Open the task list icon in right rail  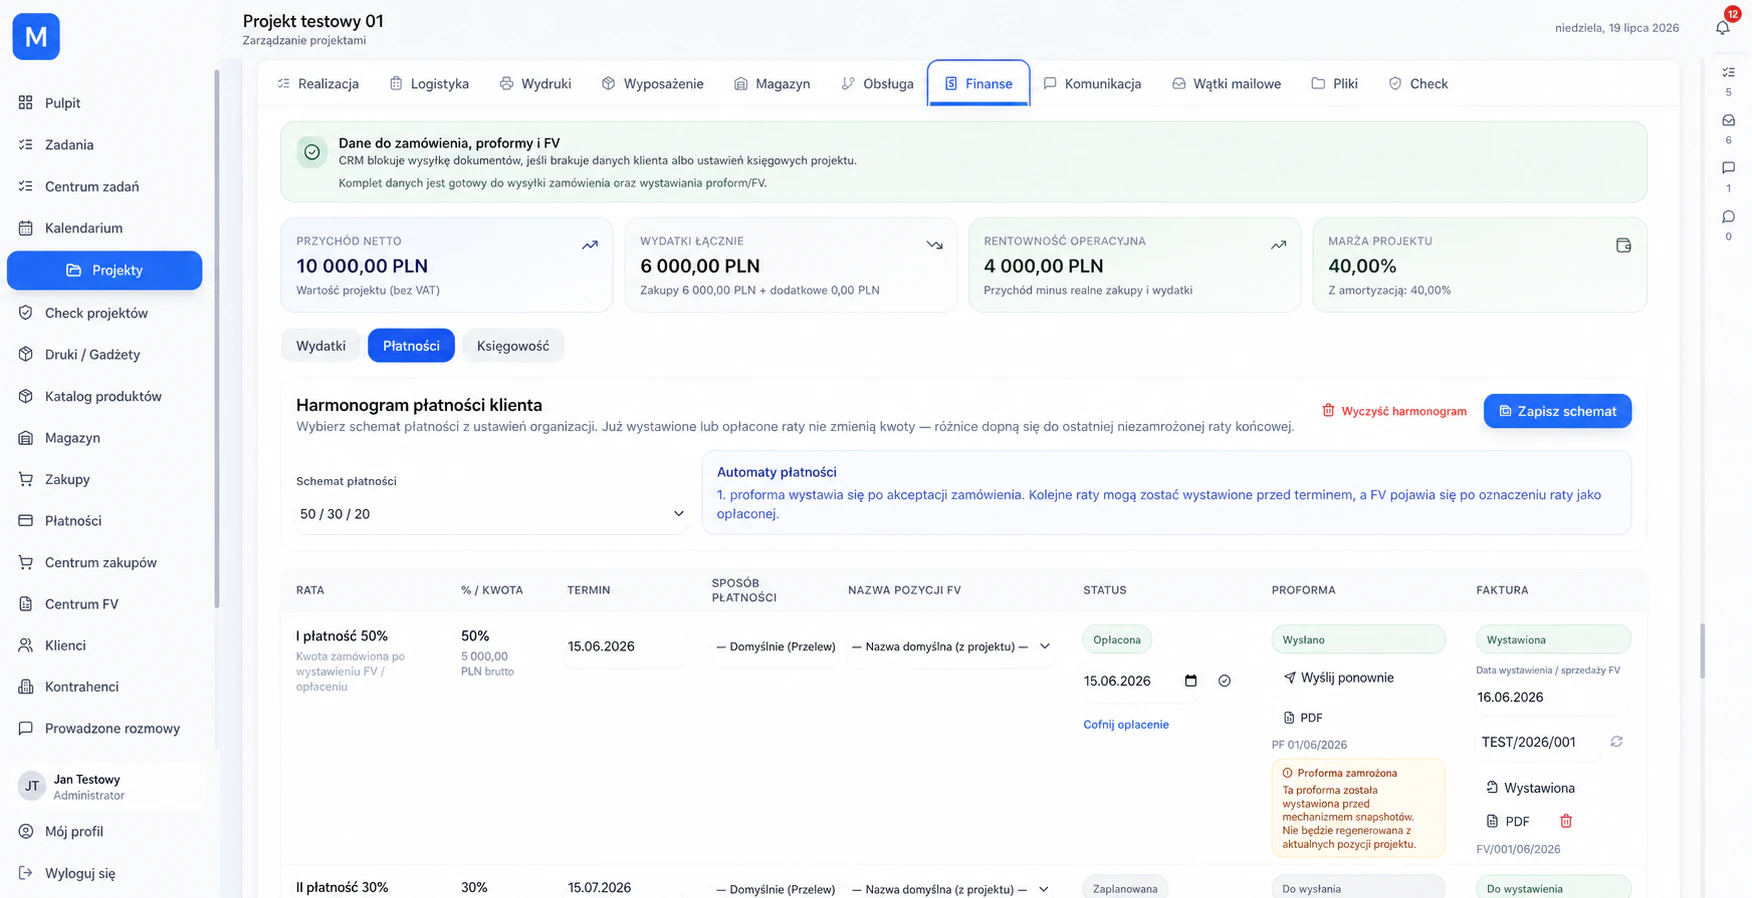click(1728, 72)
